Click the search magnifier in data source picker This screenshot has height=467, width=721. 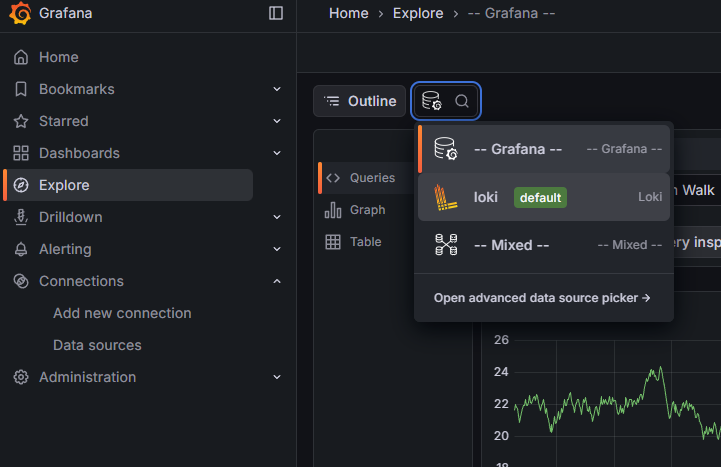[462, 101]
